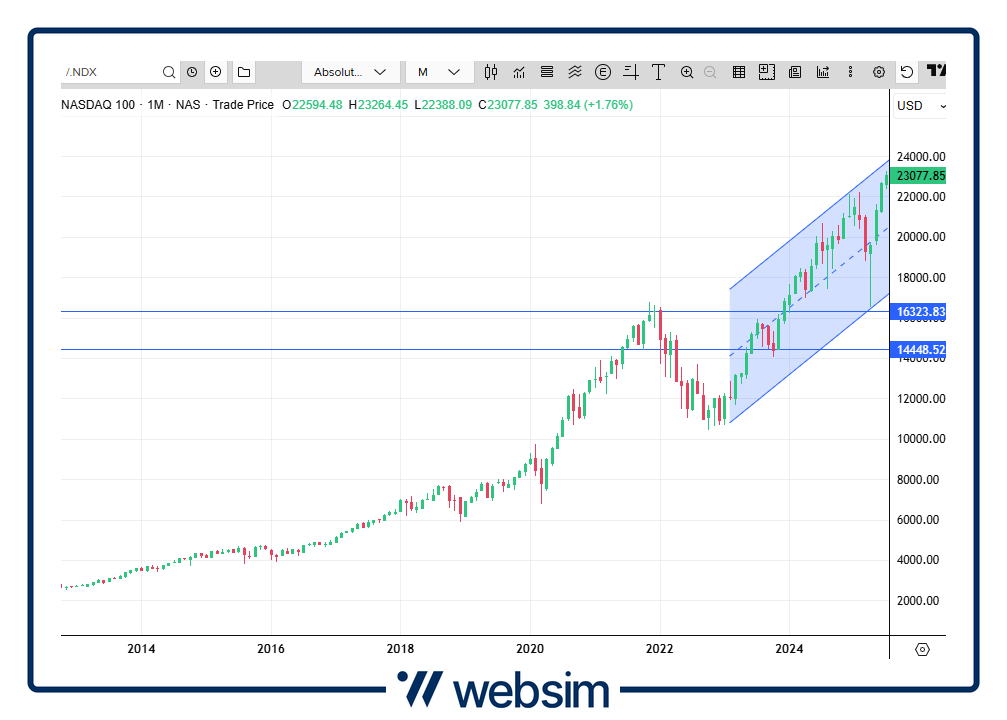Click the wavy lines studies icon
Screen dimensions: 1007x720
coord(575,72)
